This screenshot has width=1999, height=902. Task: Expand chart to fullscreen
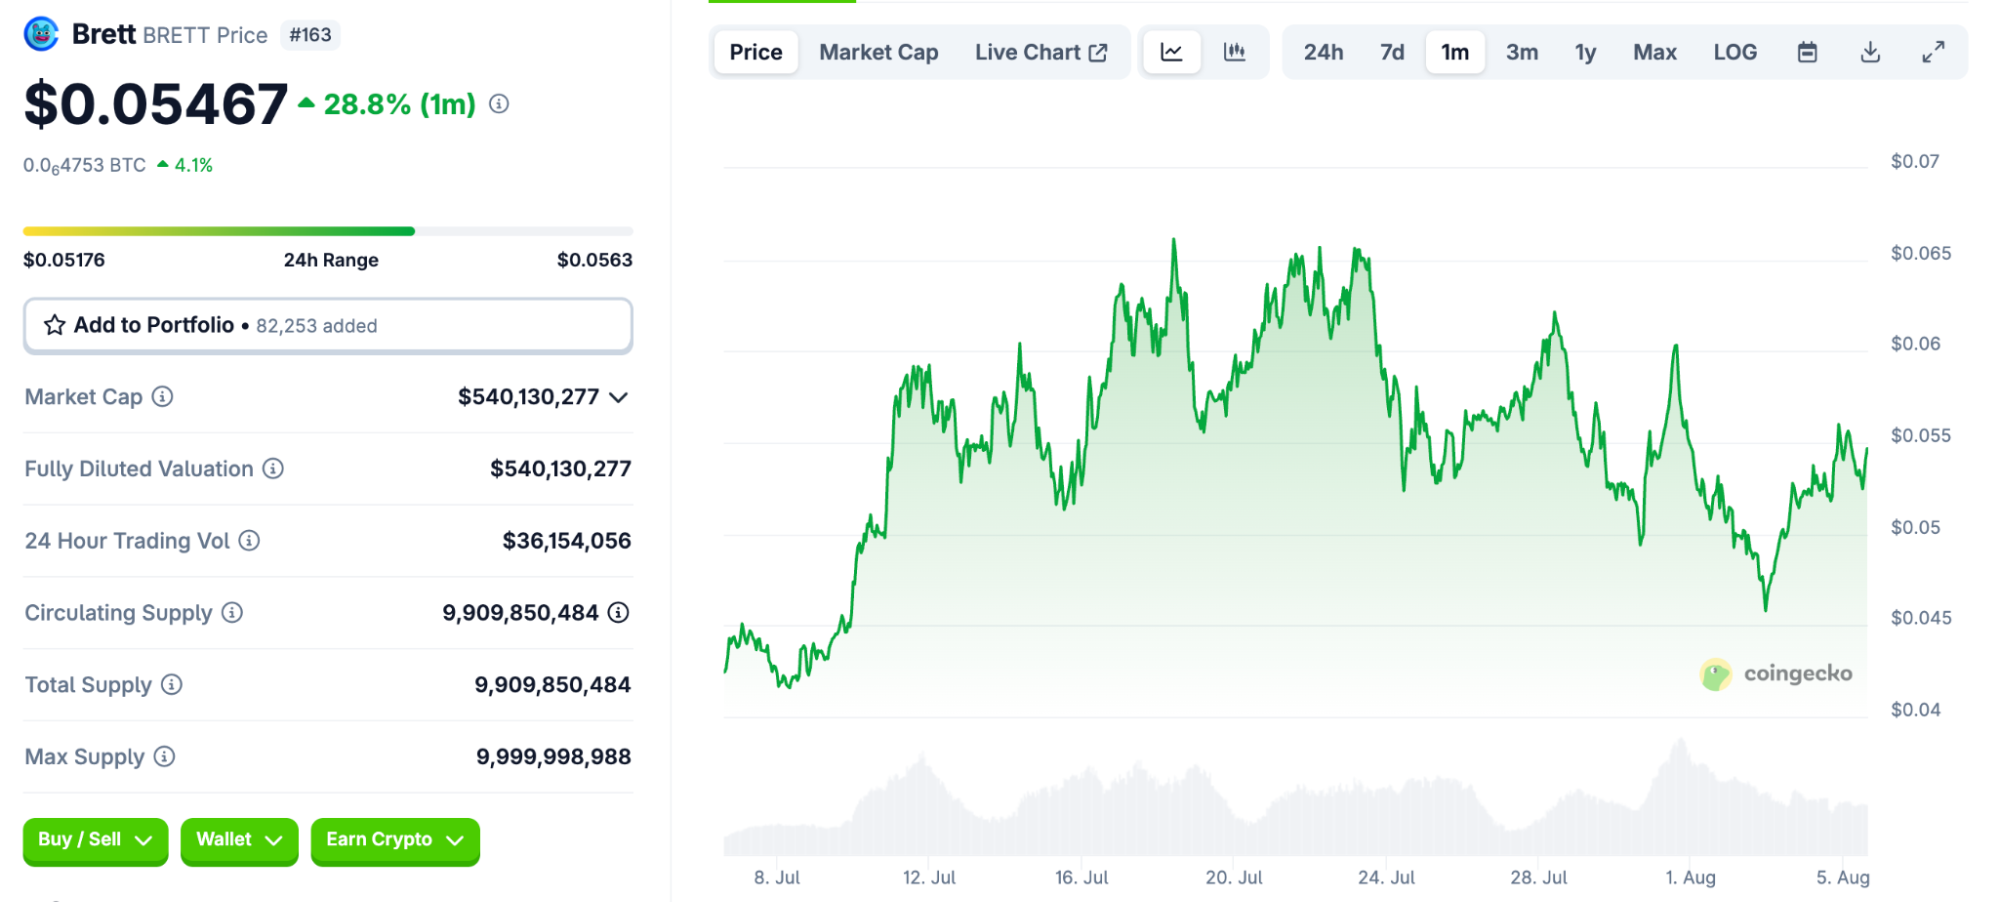point(1932,52)
